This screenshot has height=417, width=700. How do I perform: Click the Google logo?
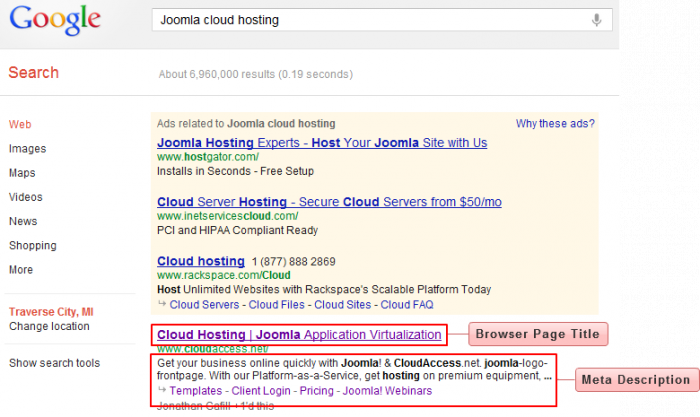tap(55, 21)
